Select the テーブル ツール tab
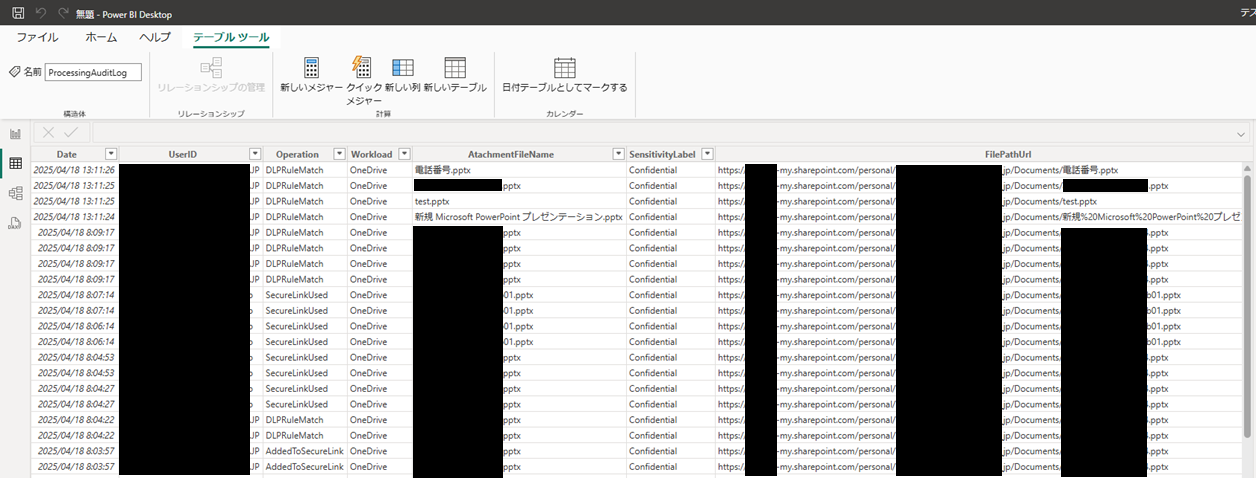 (231, 37)
